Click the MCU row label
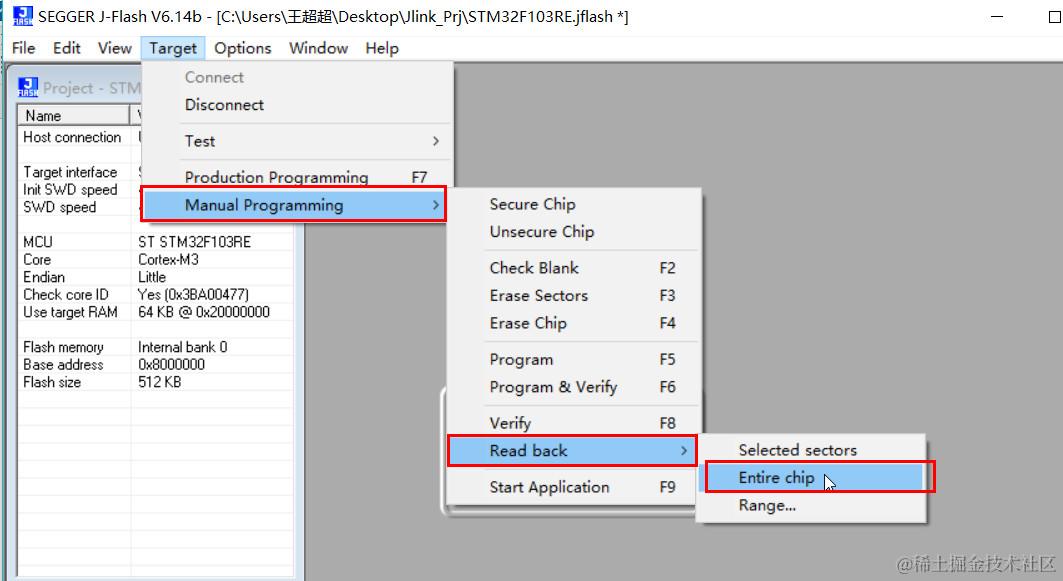The image size is (1063, 581). click(x=38, y=242)
